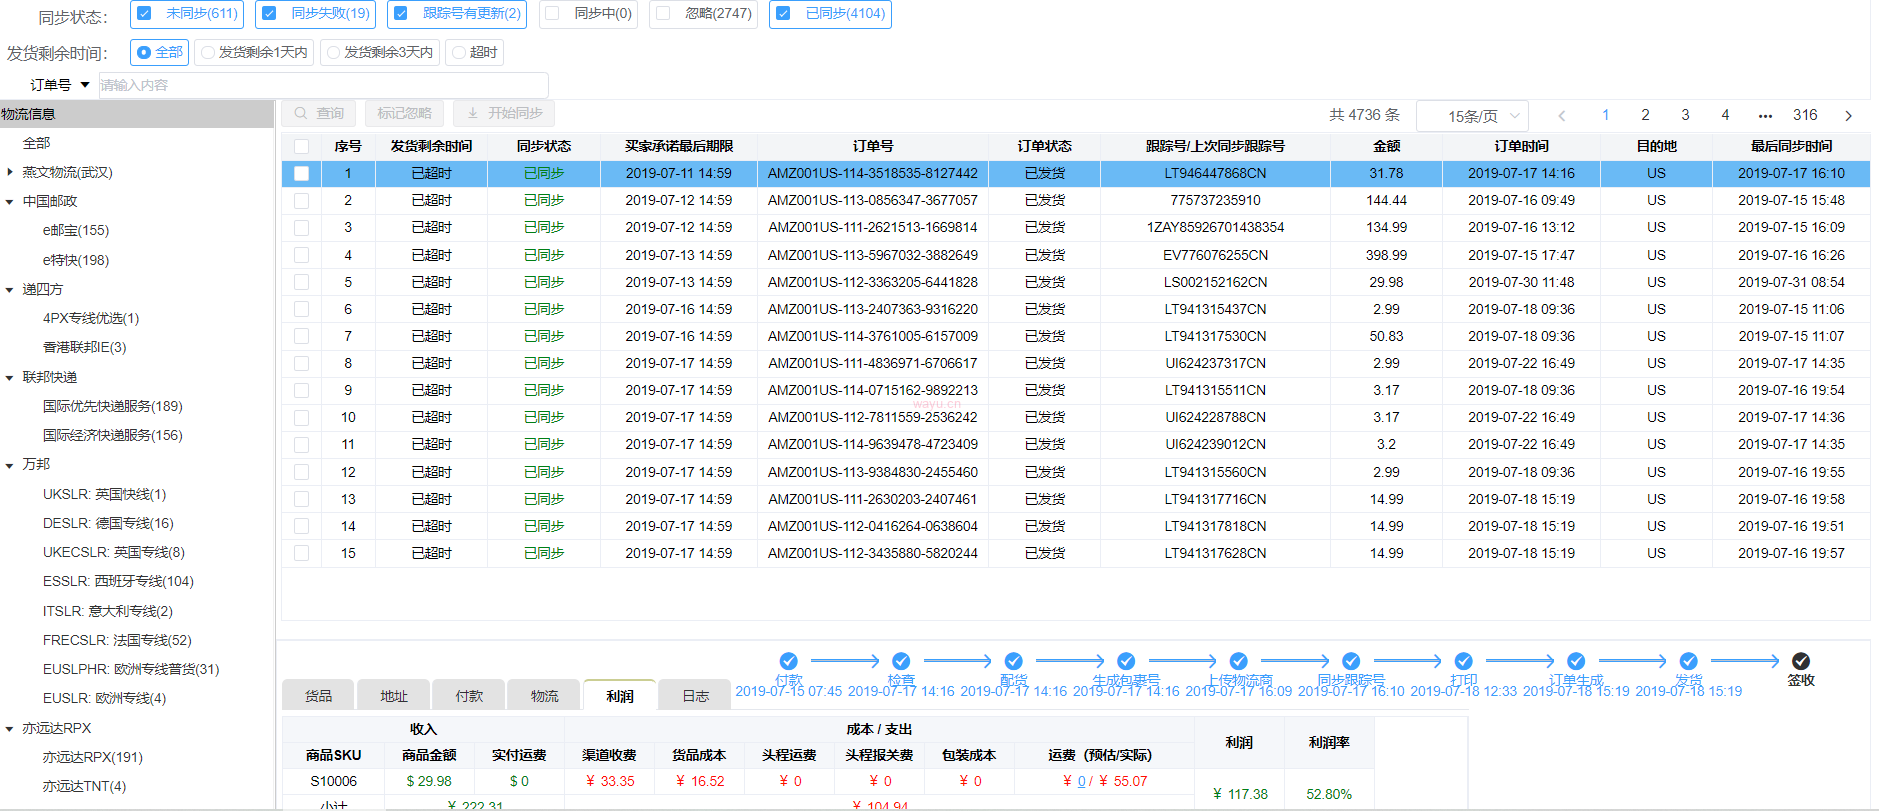The width and height of the screenshot is (1879, 811).
Task: Switch to the 利润 tab
Action: click(620, 695)
